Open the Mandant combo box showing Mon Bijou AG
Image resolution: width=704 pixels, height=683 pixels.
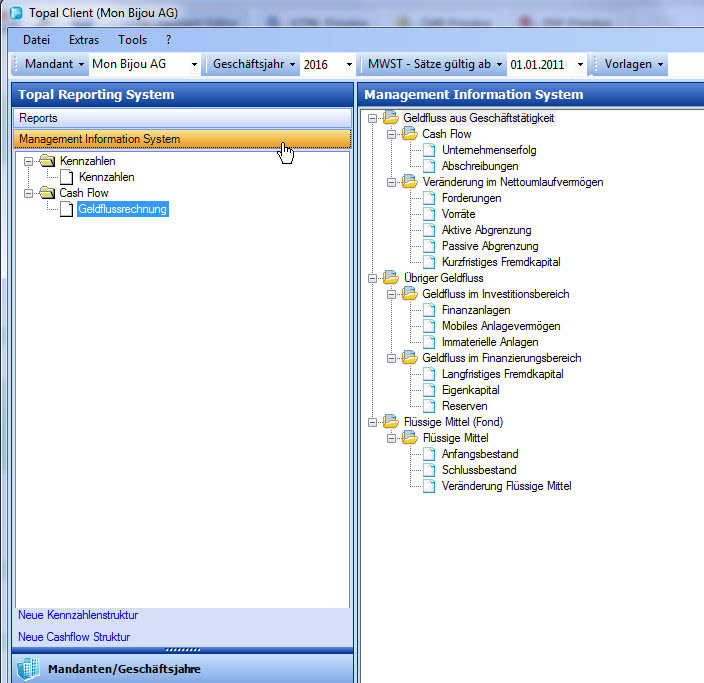click(194, 65)
